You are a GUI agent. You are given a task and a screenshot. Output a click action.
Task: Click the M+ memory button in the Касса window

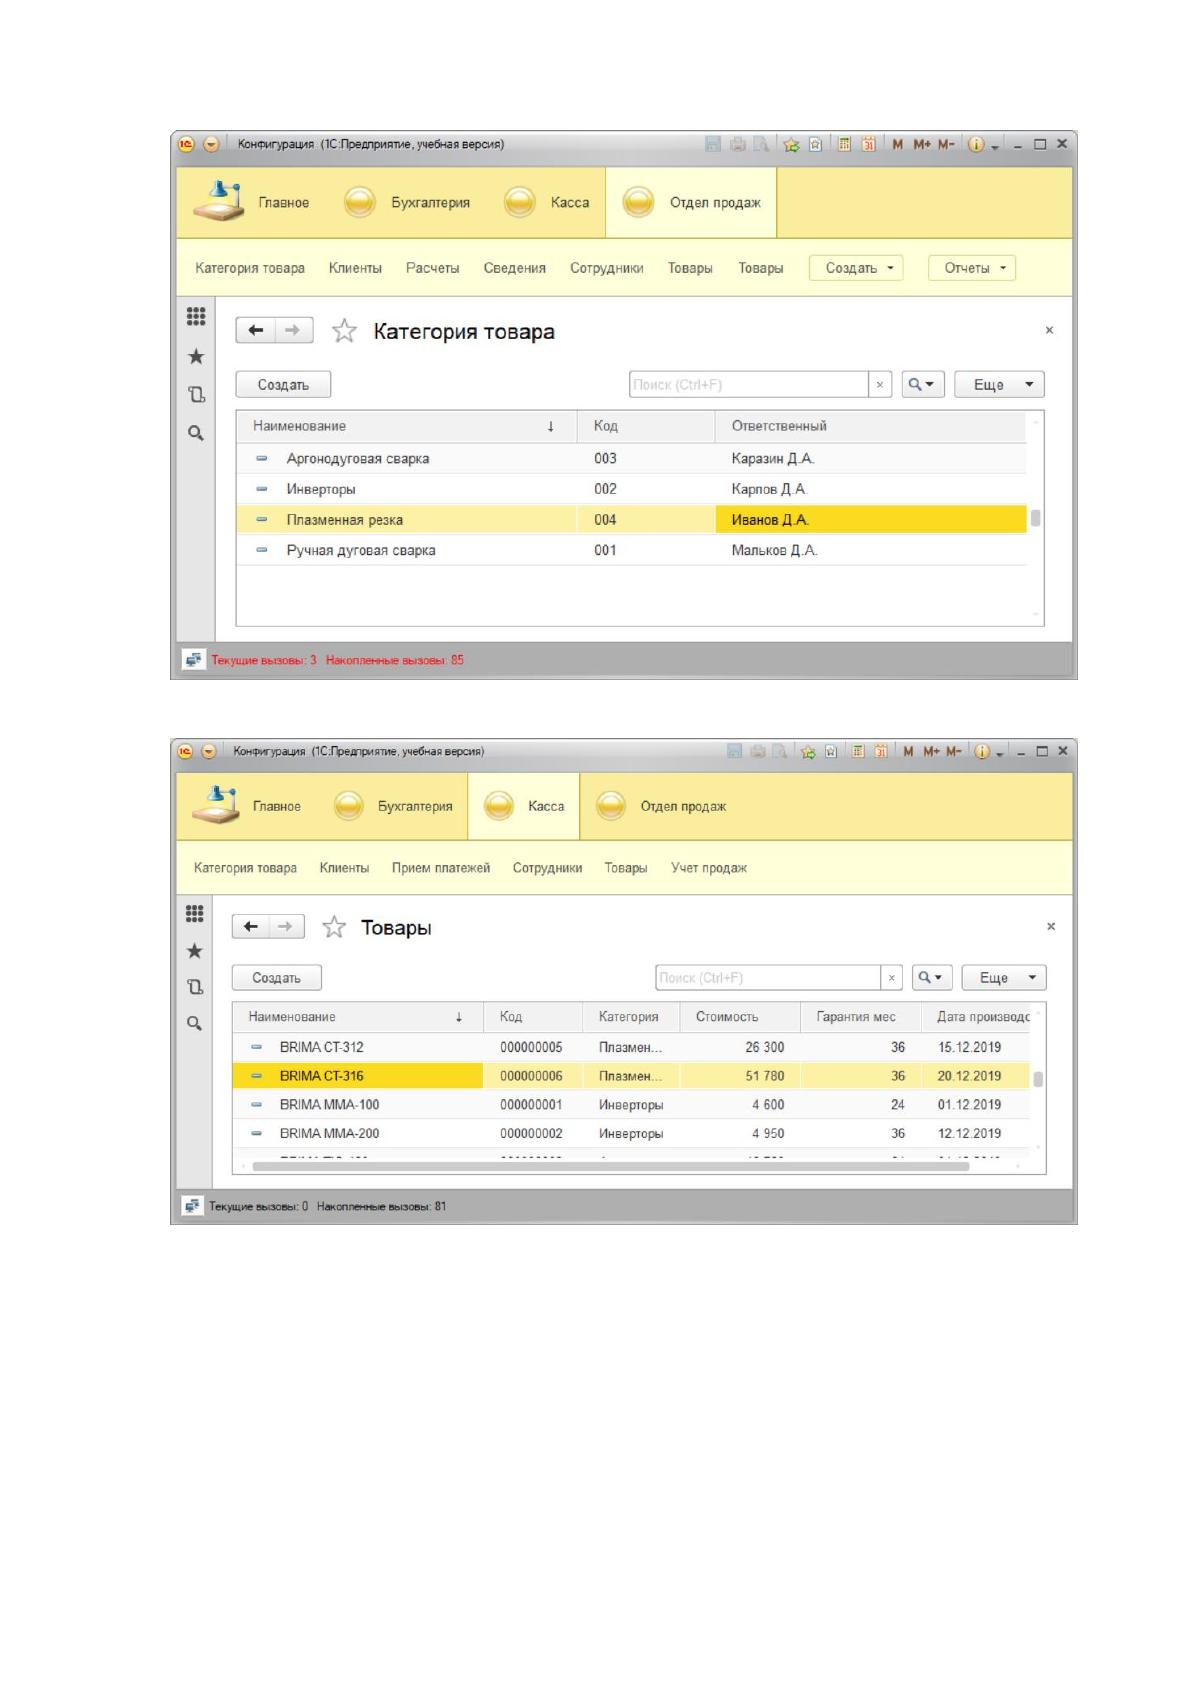931,751
